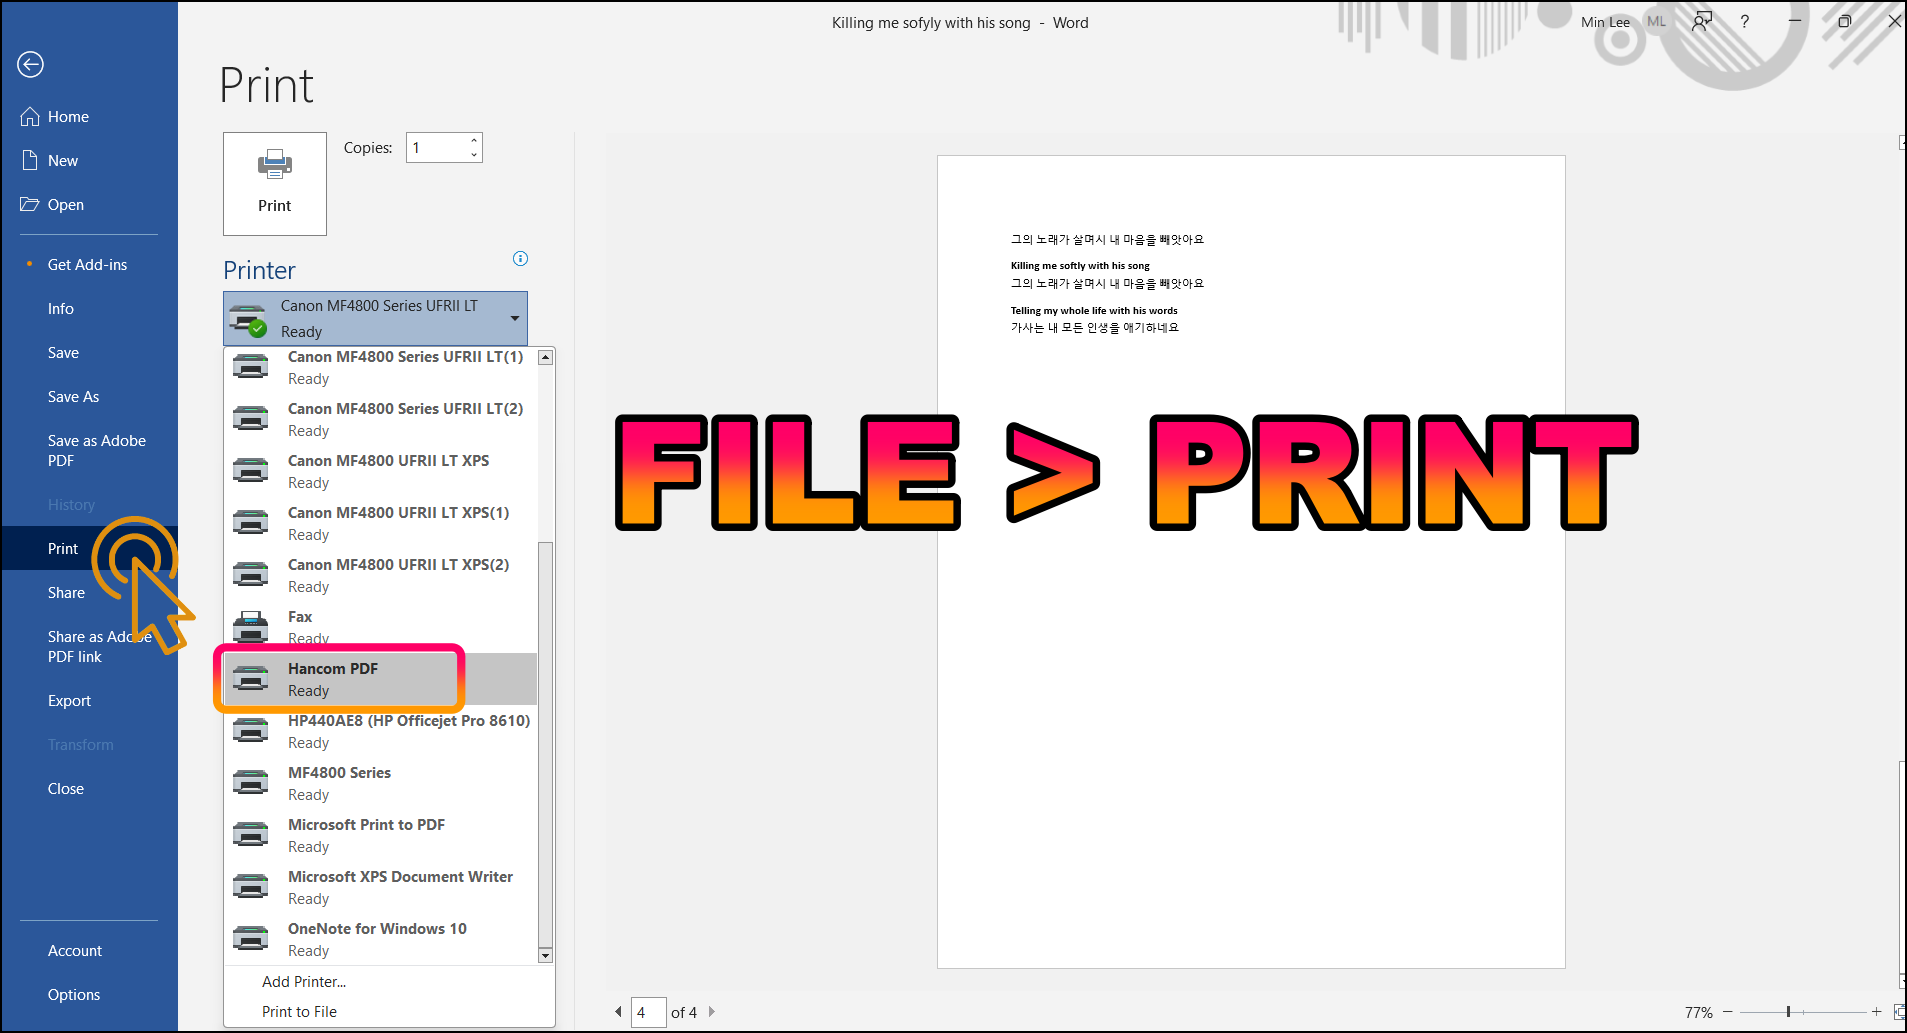Click the 'OneNote for Windows 10' text
Image resolution: width=1907 pixels, height=1033 pixels.
(377, 929)
